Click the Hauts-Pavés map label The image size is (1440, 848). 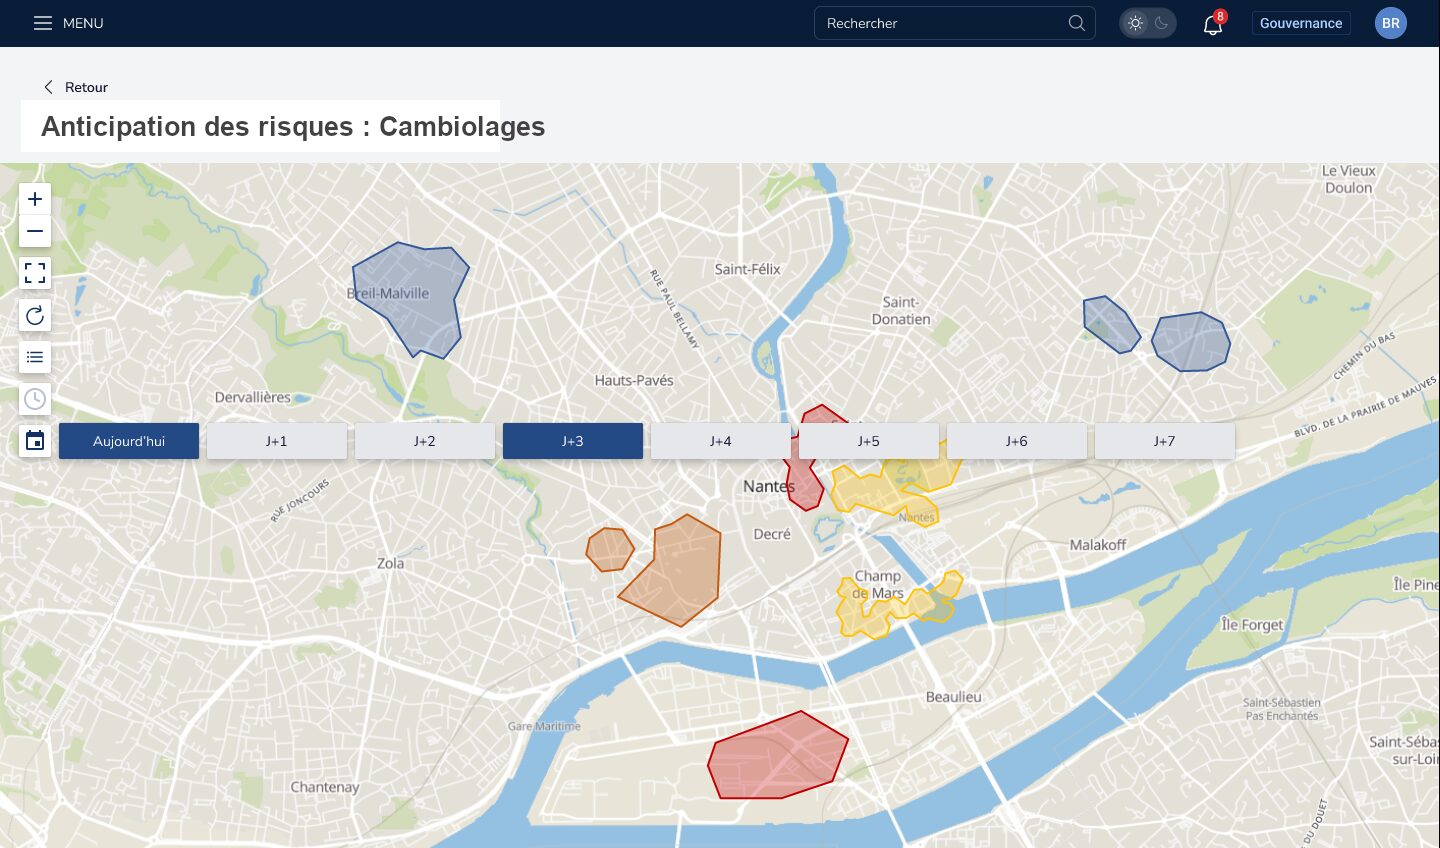(x=634, y=380)
